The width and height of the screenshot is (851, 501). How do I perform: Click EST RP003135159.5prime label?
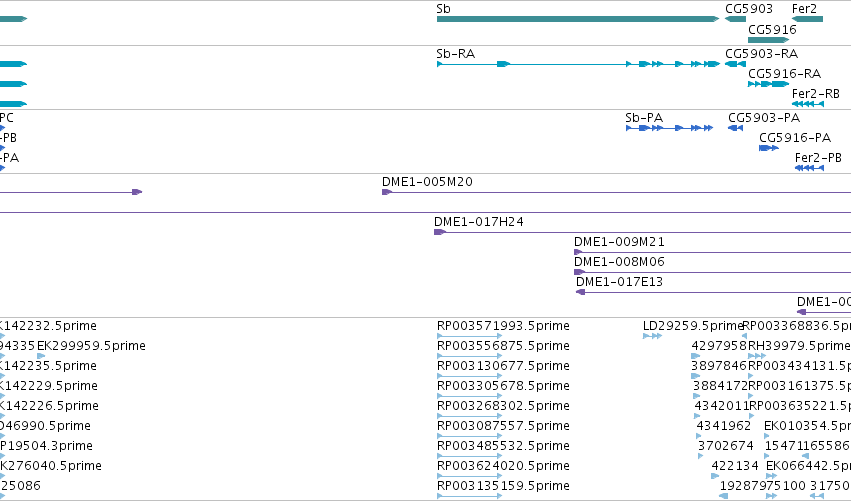(503, 486)
